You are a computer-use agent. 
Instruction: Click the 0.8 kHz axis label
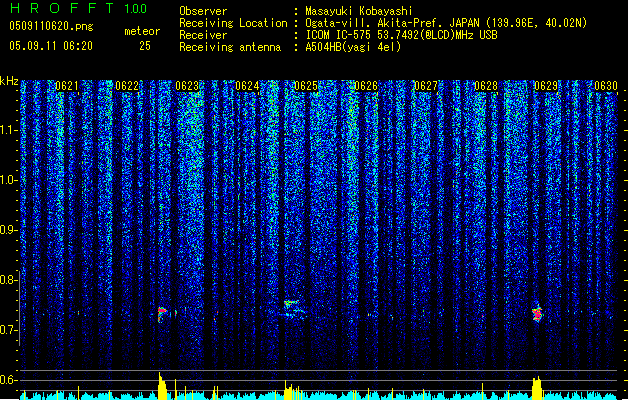(x=8, y=280)
